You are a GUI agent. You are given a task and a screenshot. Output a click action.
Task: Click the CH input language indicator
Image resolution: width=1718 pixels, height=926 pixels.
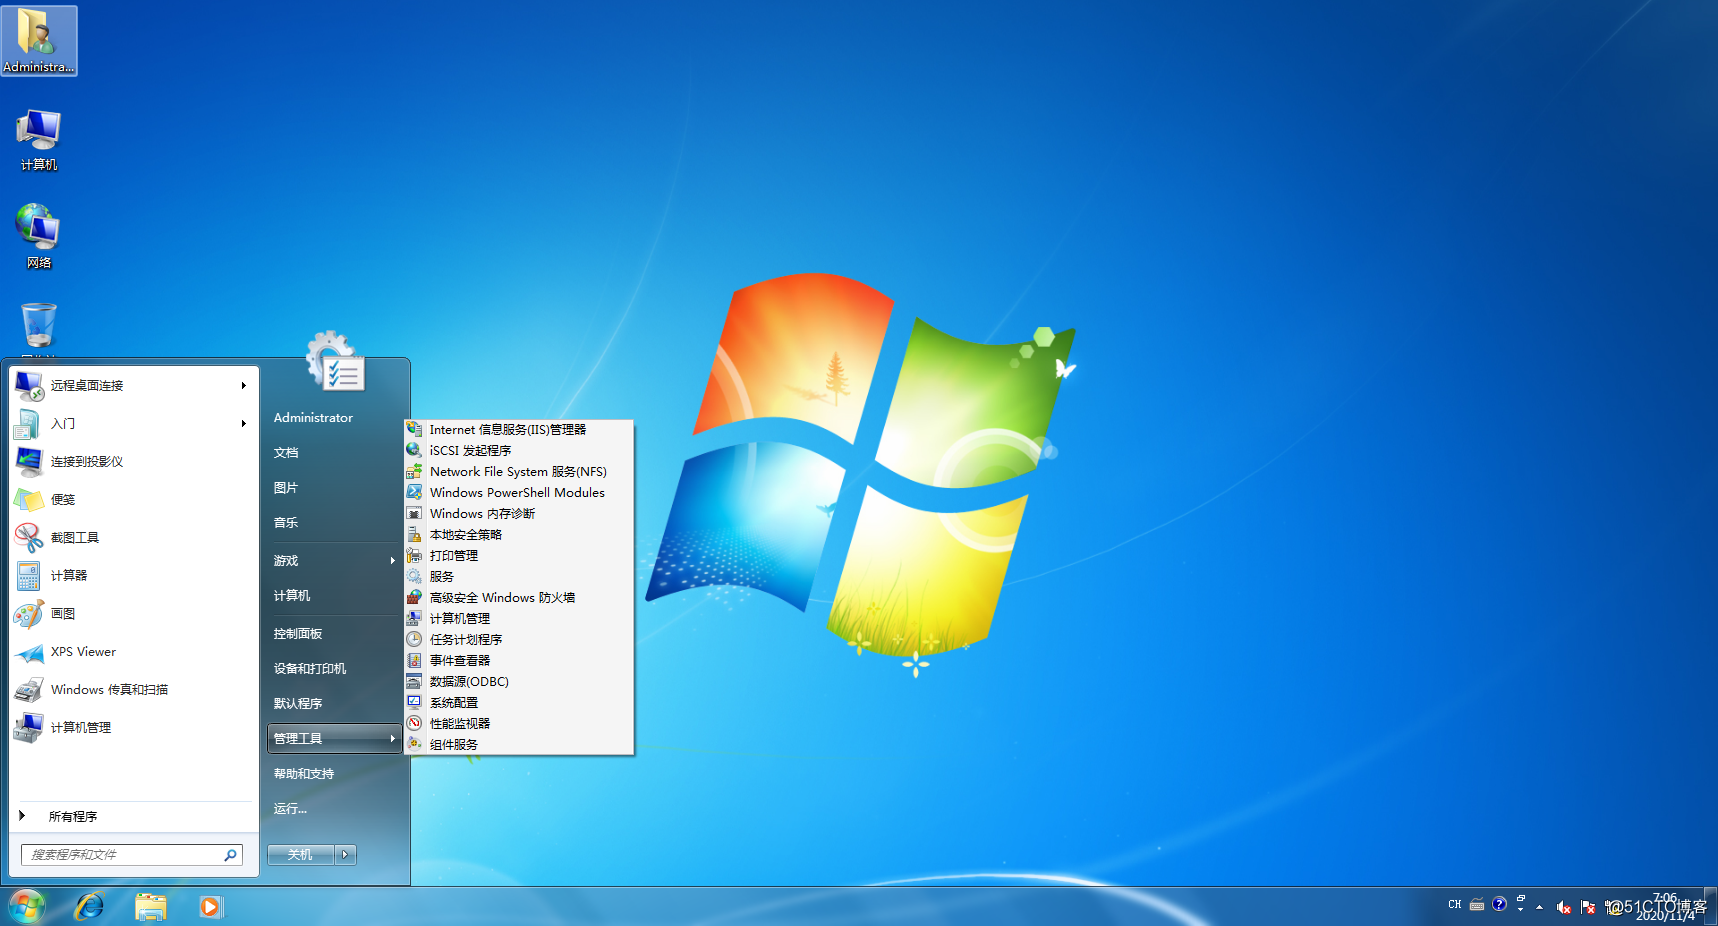[1454, 904]
